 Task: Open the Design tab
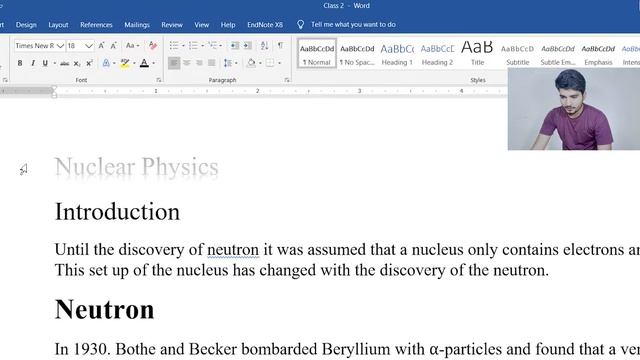[x=26, y=25]
